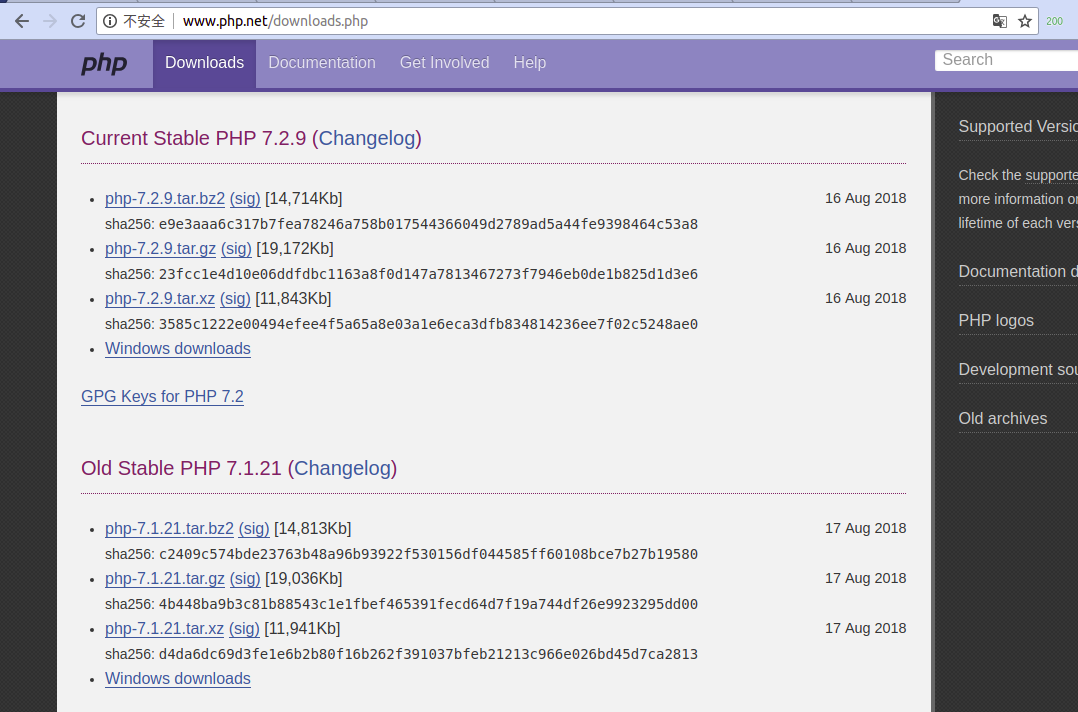Open the PHP 7.2.9 Changelog link
Screen dimensions: 1078x712
tap(367, 138)
